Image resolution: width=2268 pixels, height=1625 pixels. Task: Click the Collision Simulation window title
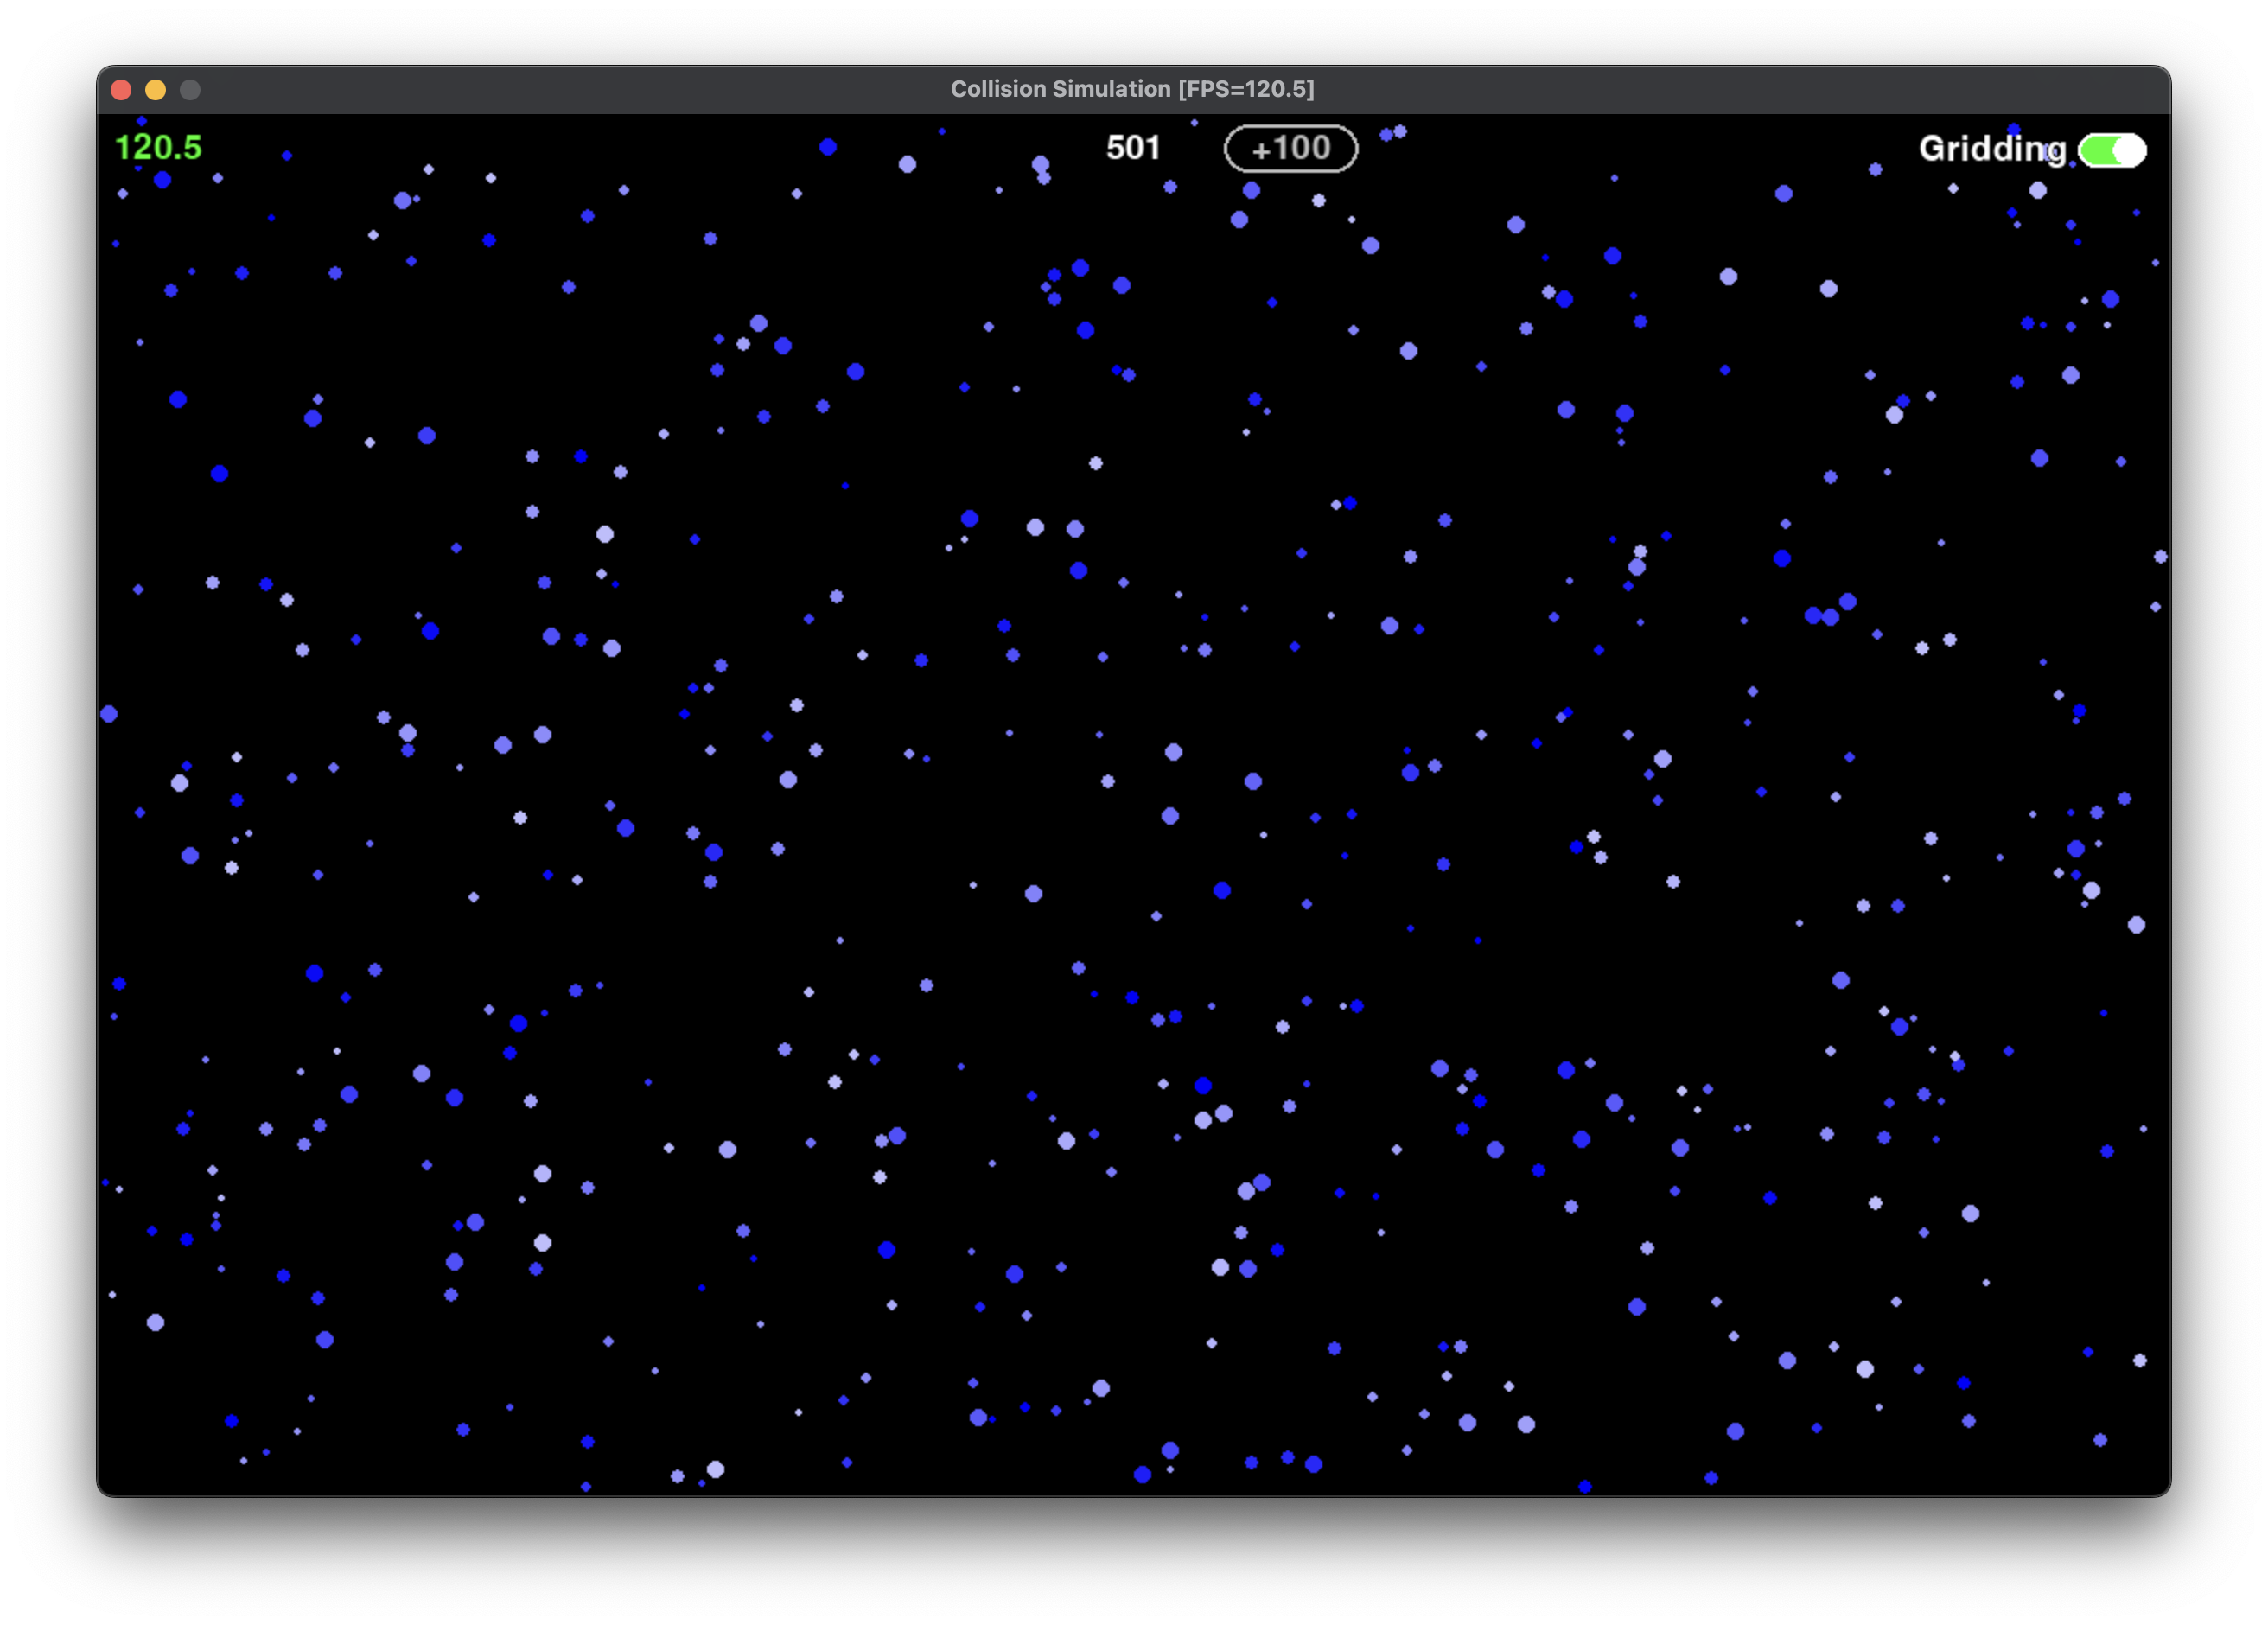1132,89
